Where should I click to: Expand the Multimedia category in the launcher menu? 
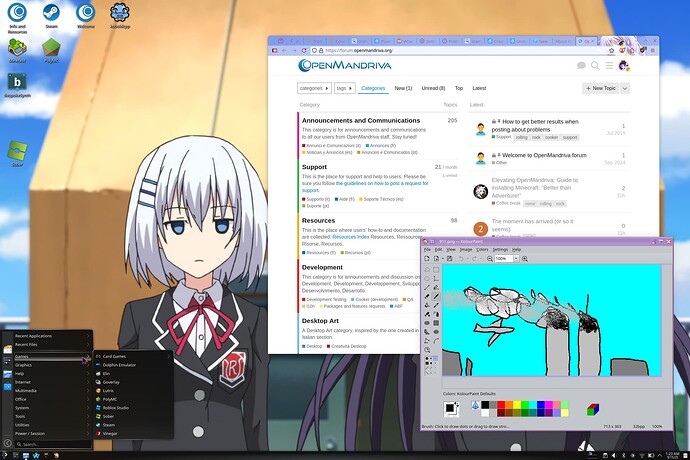[x=52, y=390]
